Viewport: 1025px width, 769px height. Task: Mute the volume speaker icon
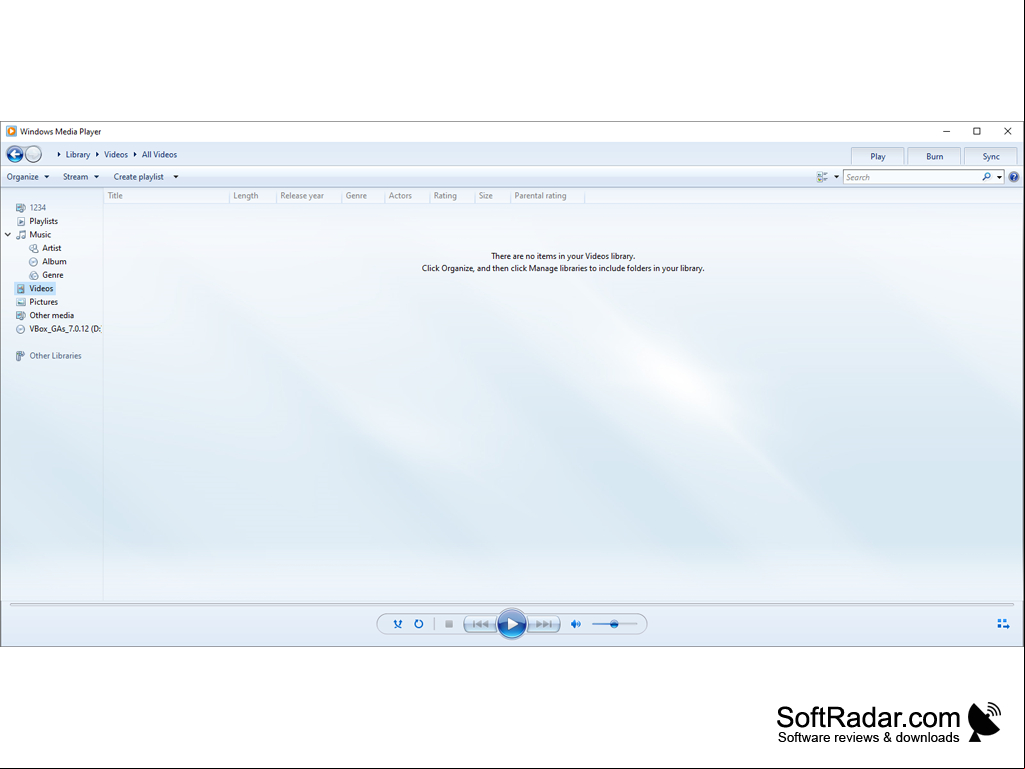(575, 624)
